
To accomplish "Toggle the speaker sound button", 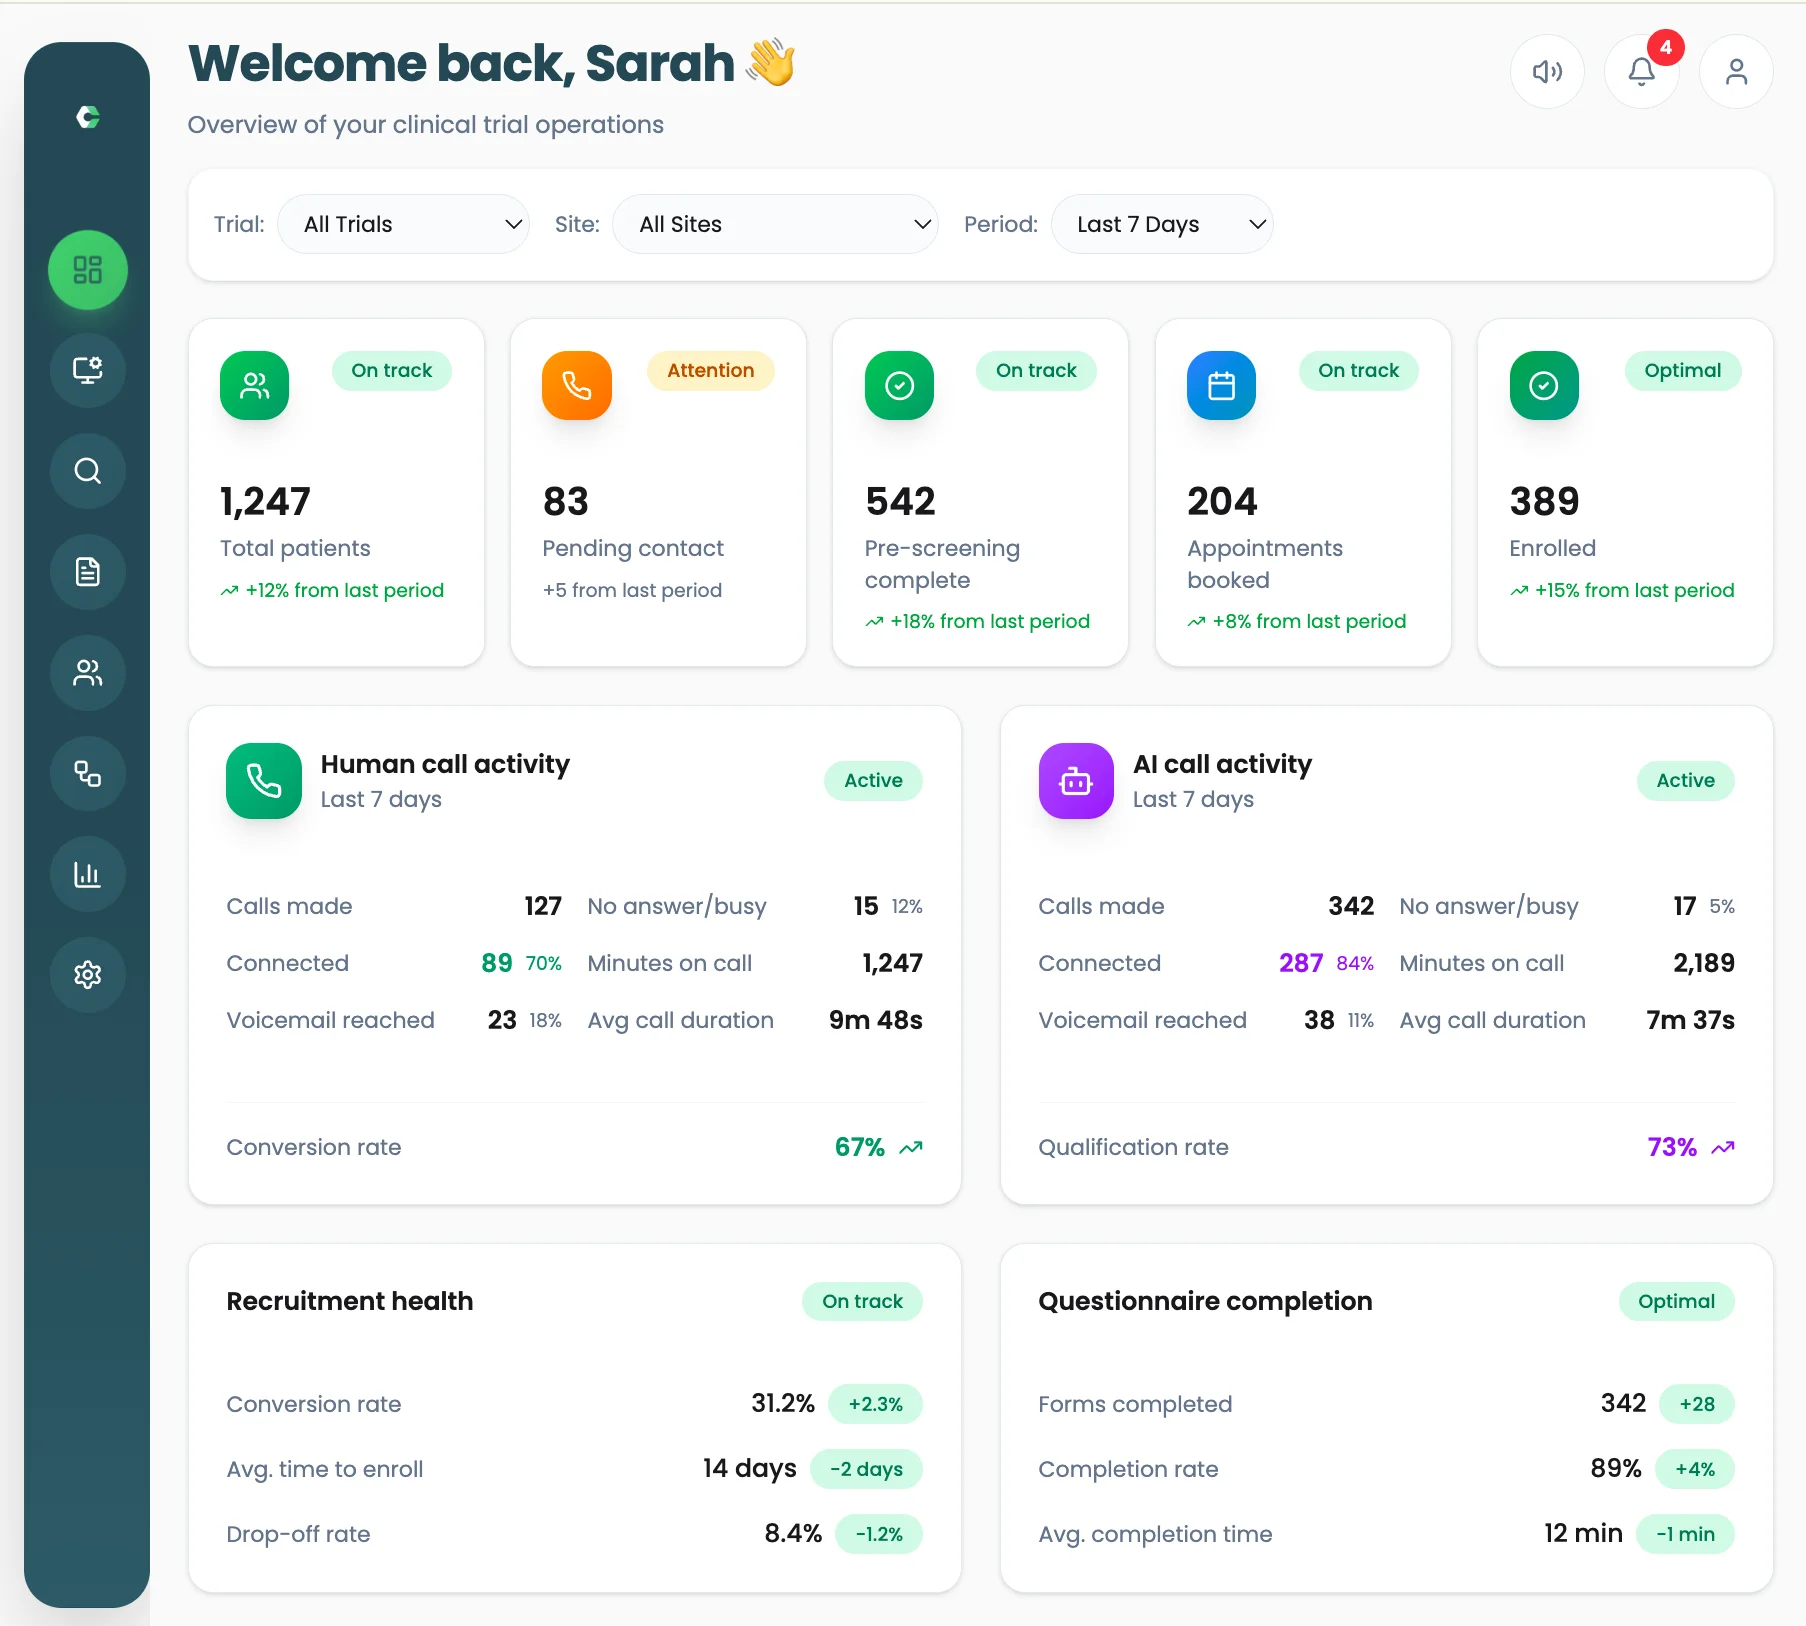I will coord(1547,72).
